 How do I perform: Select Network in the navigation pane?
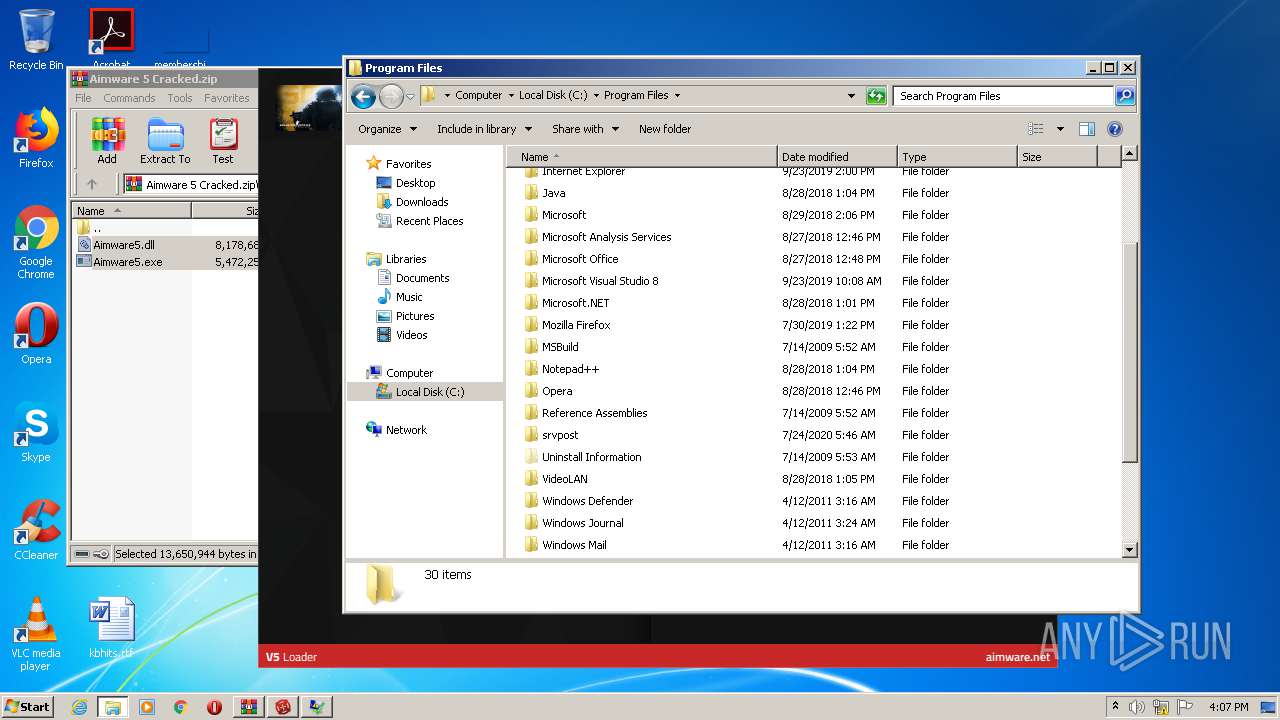[x=406, y=430]
